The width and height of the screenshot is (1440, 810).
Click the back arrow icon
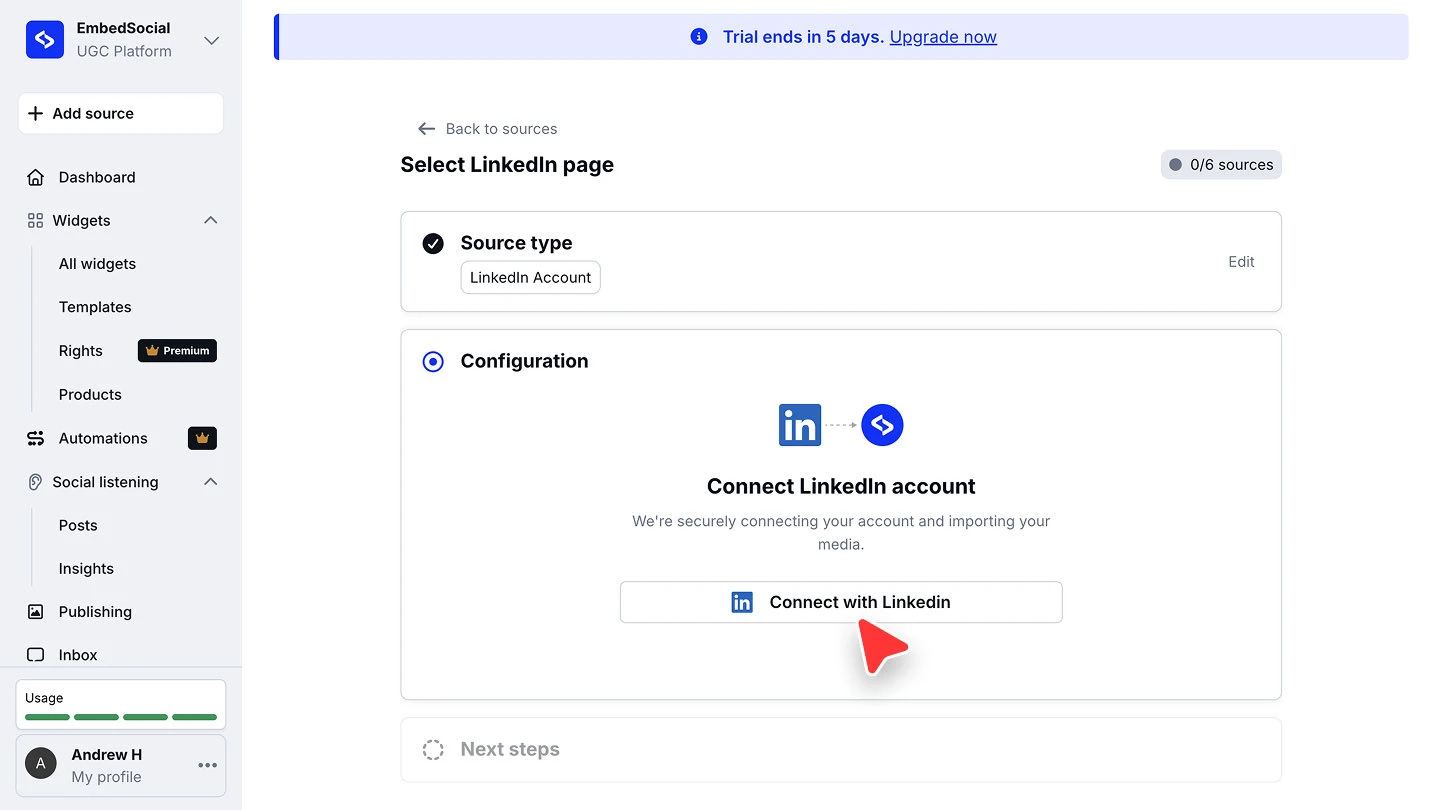pos(426,129)
